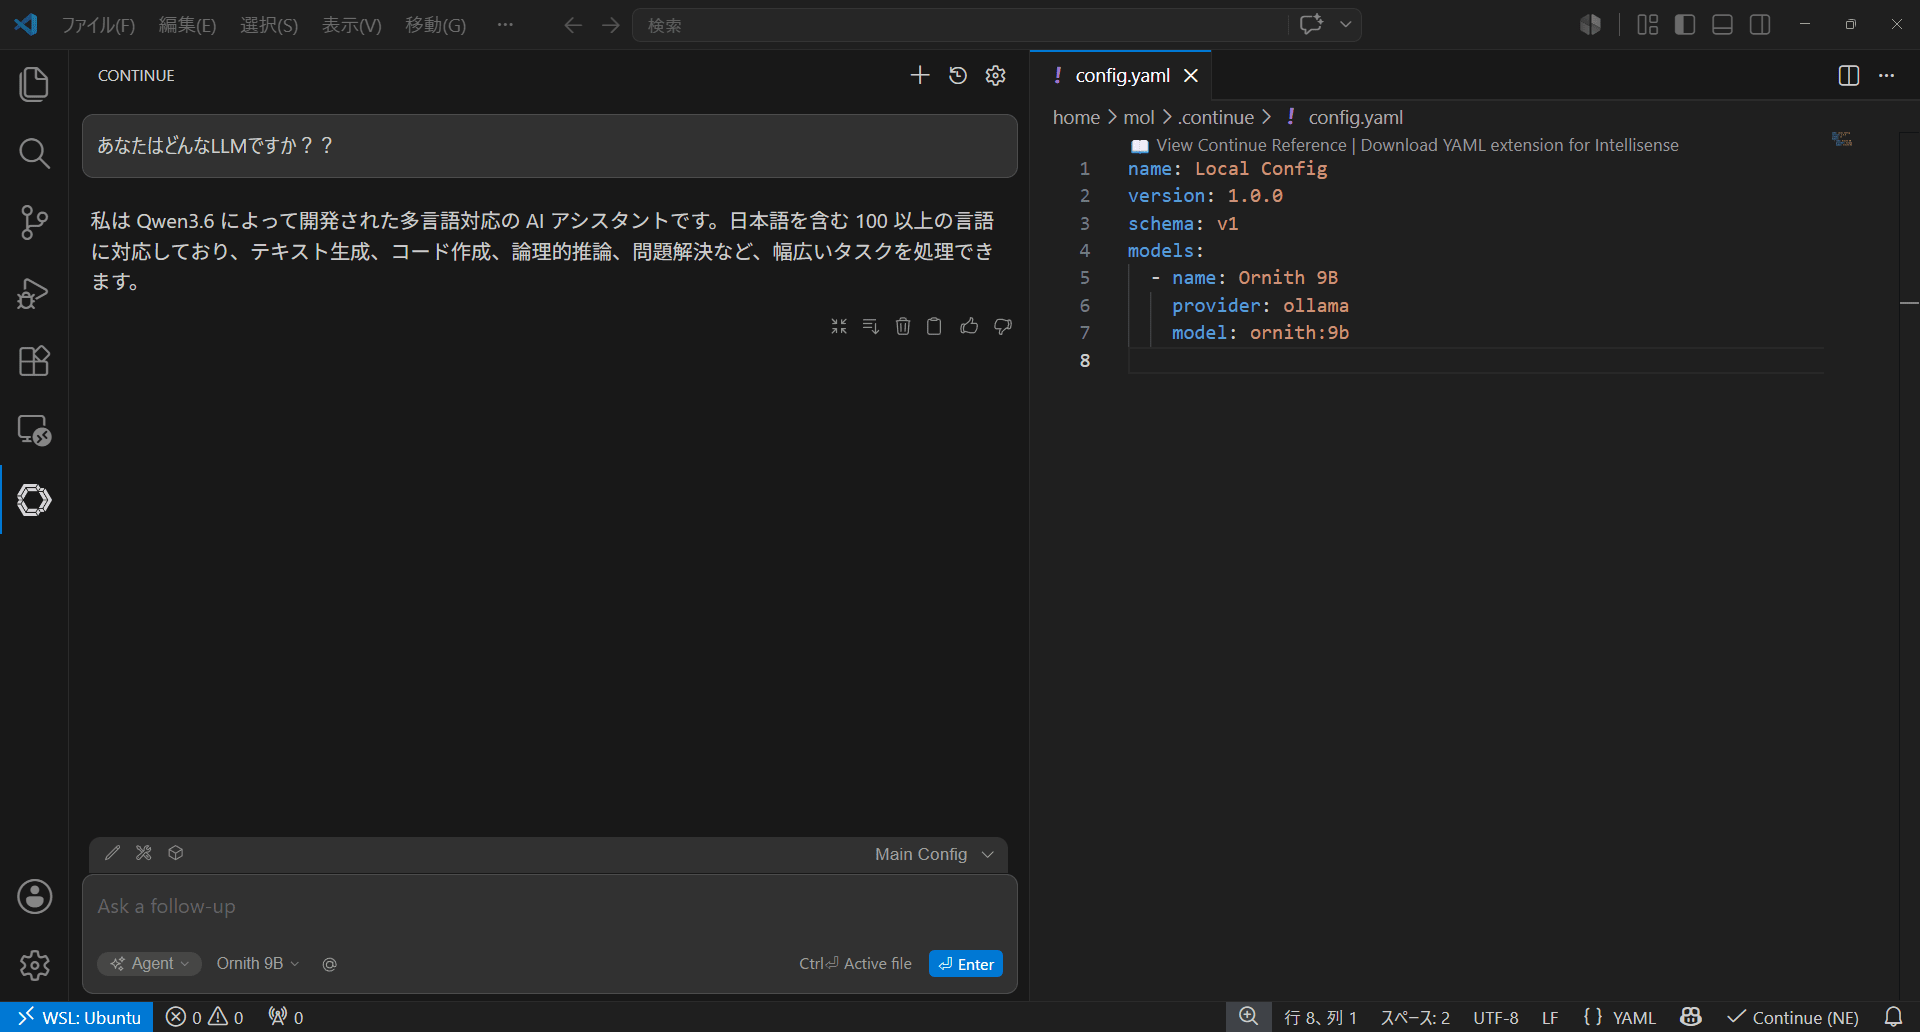This screenshot has height=1032, width=1920.
Task: Click the home breadcrumb segment
Action: [x=1076, y=118]
